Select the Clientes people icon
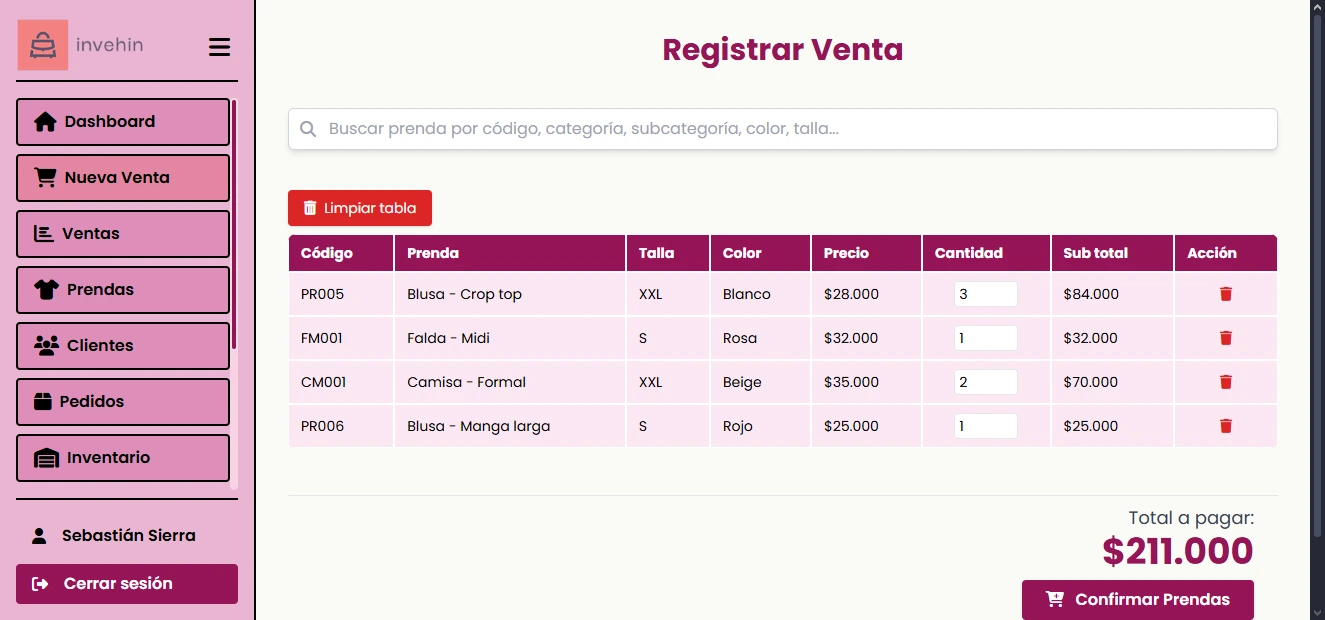The width and height of the screenshot is (1325, 620). click(x=43, y=345)
